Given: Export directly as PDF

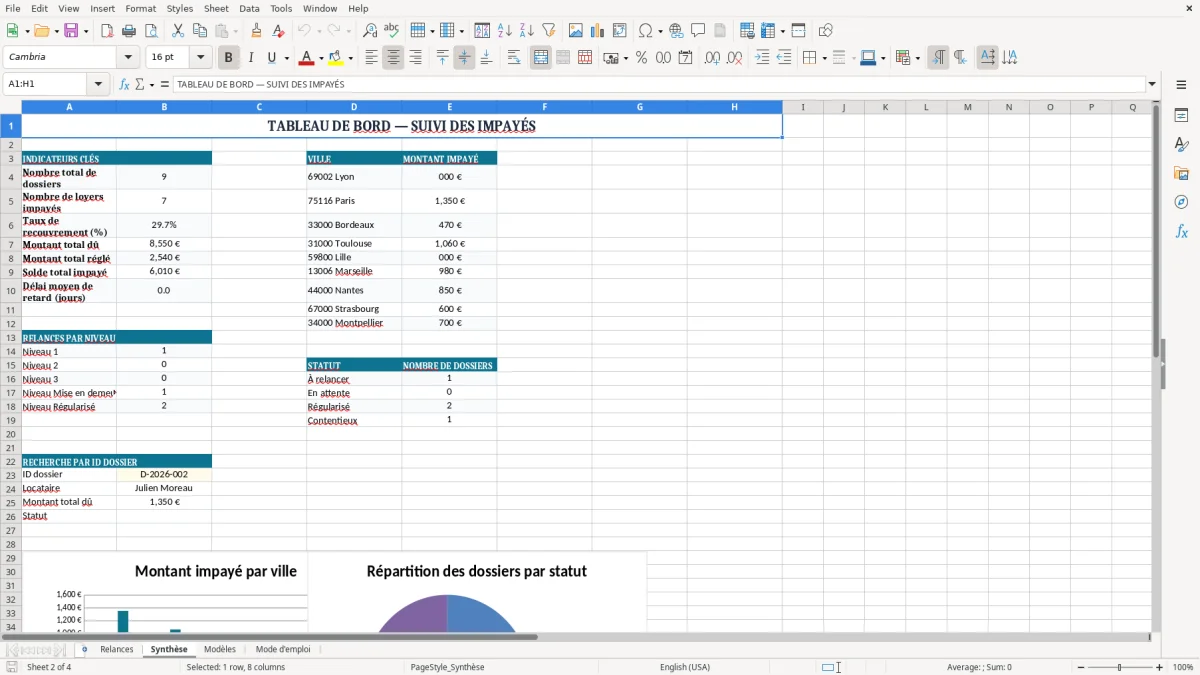Looking at the screenshot, I should click(x=107, y=30).
